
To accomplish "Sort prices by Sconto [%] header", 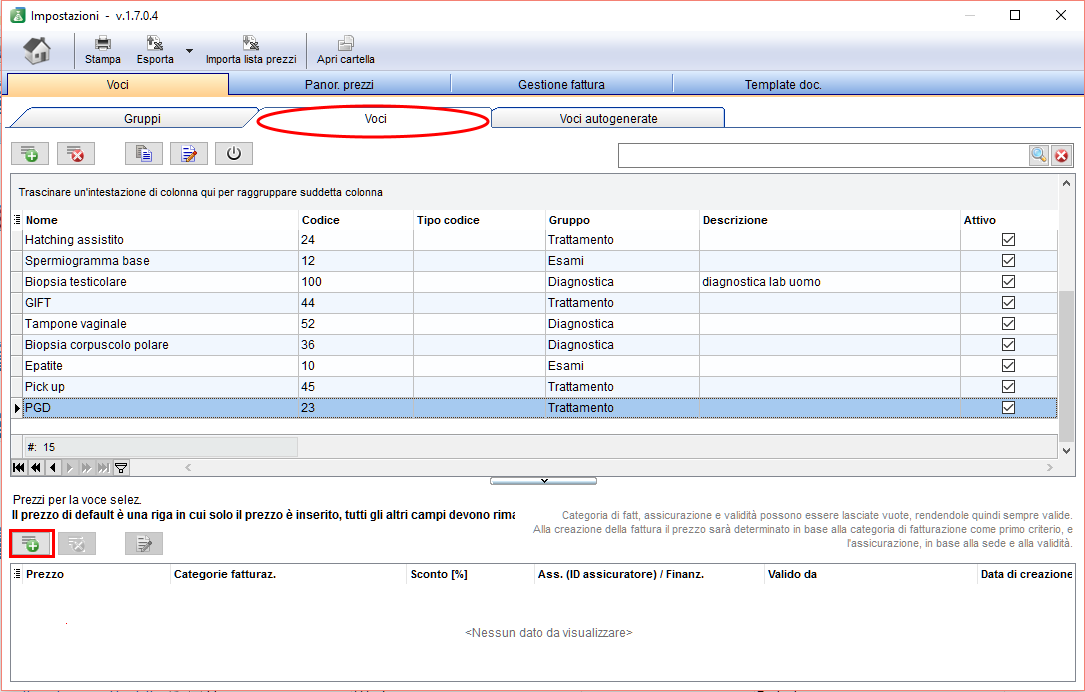I will click(471, 574).
